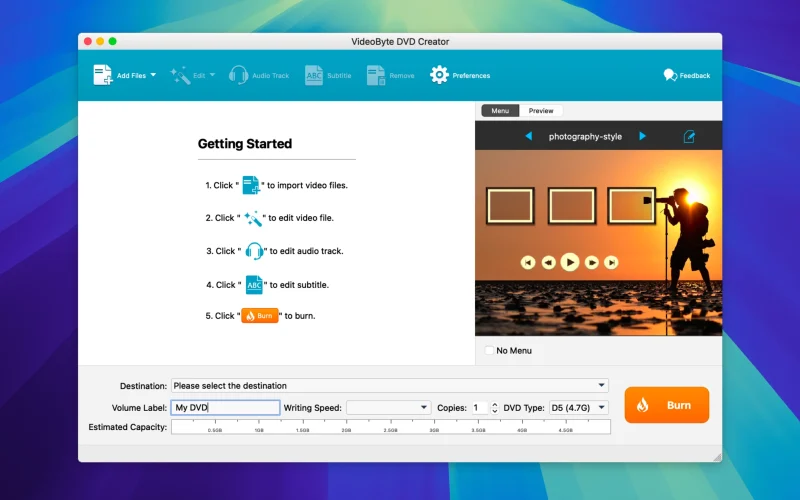Click the photography-style template name

585,137
